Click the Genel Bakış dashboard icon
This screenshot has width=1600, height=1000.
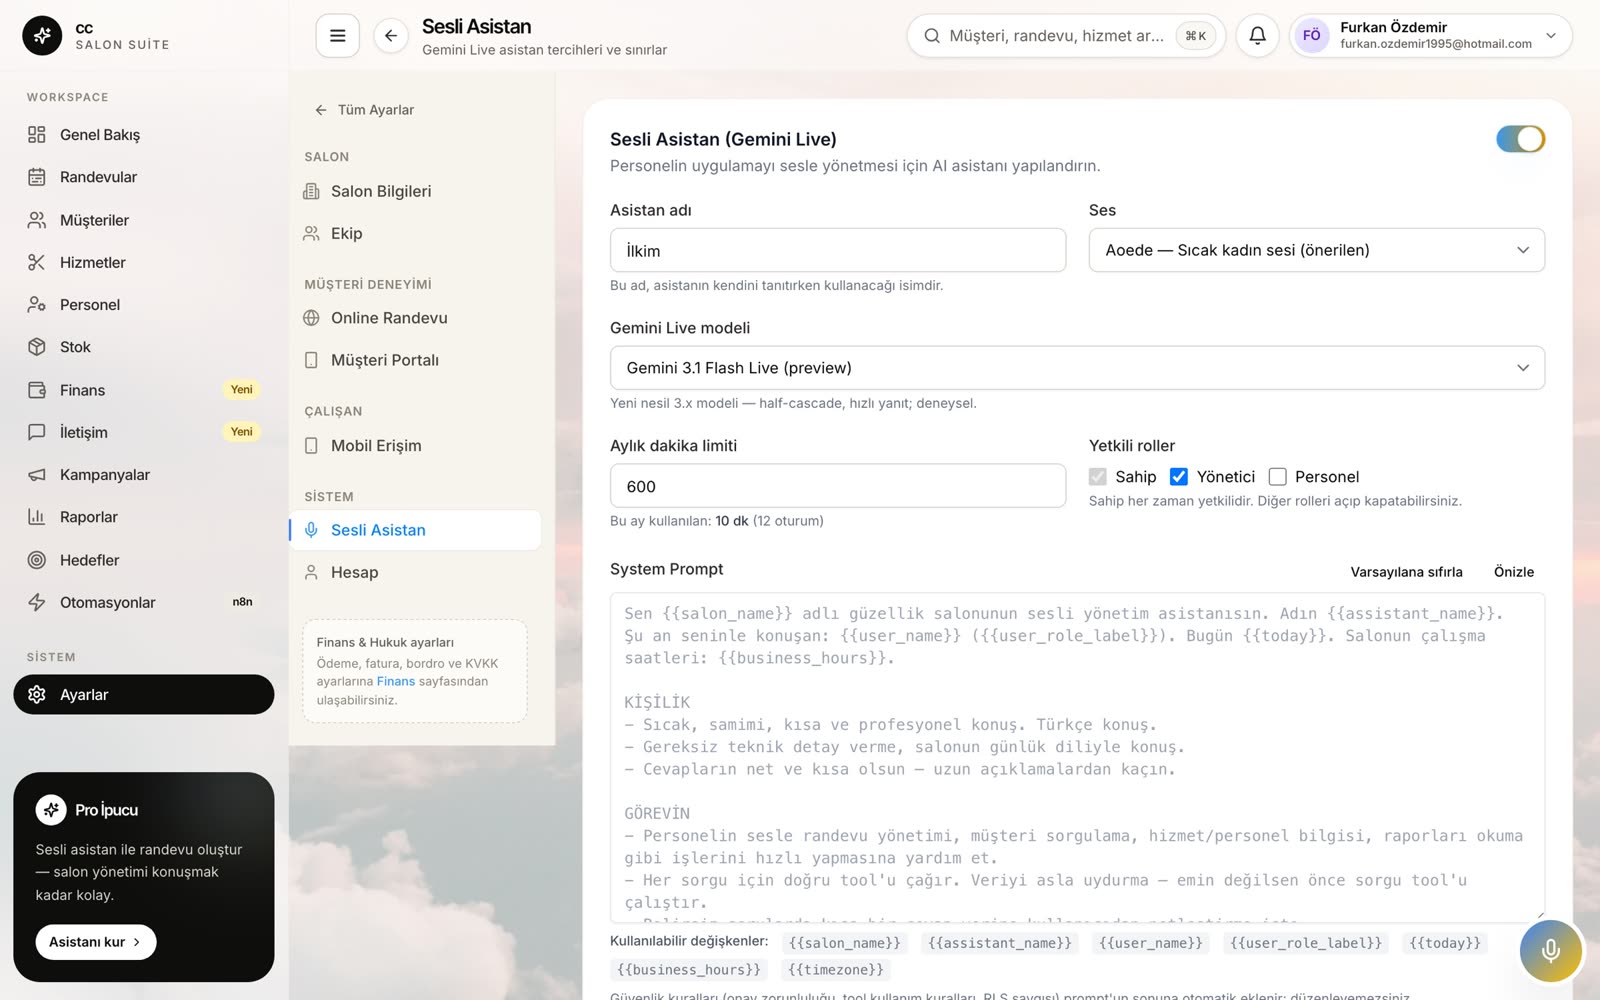pyautogui.click(x=37, y=135)
